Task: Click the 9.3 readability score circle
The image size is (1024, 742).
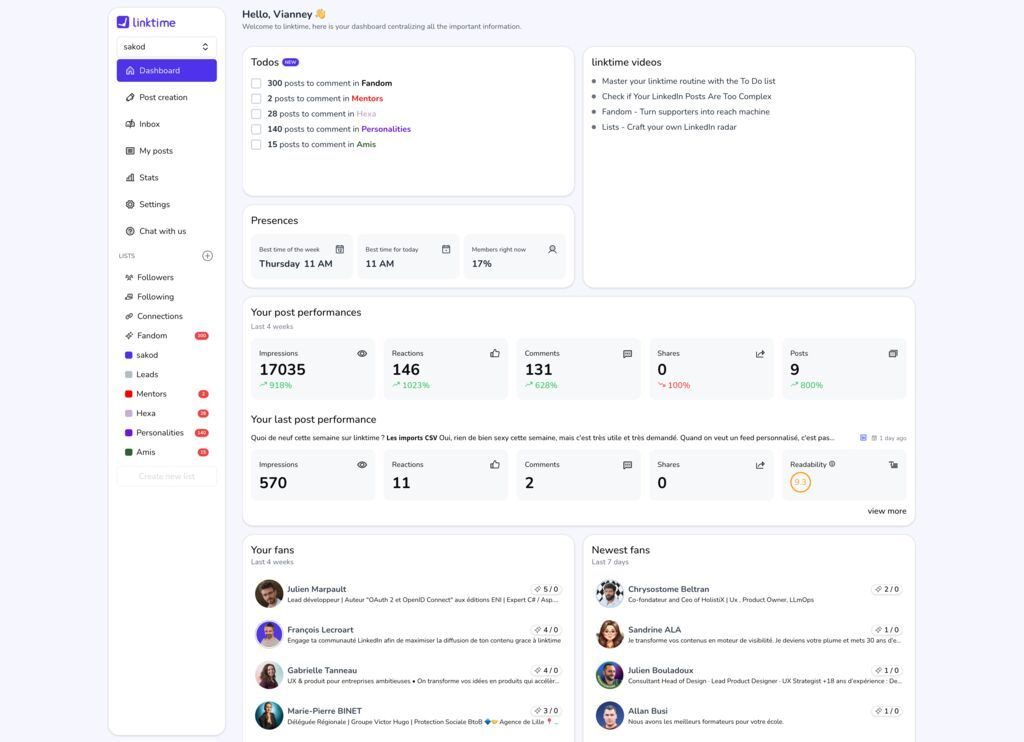Action: tap(801, 483)
